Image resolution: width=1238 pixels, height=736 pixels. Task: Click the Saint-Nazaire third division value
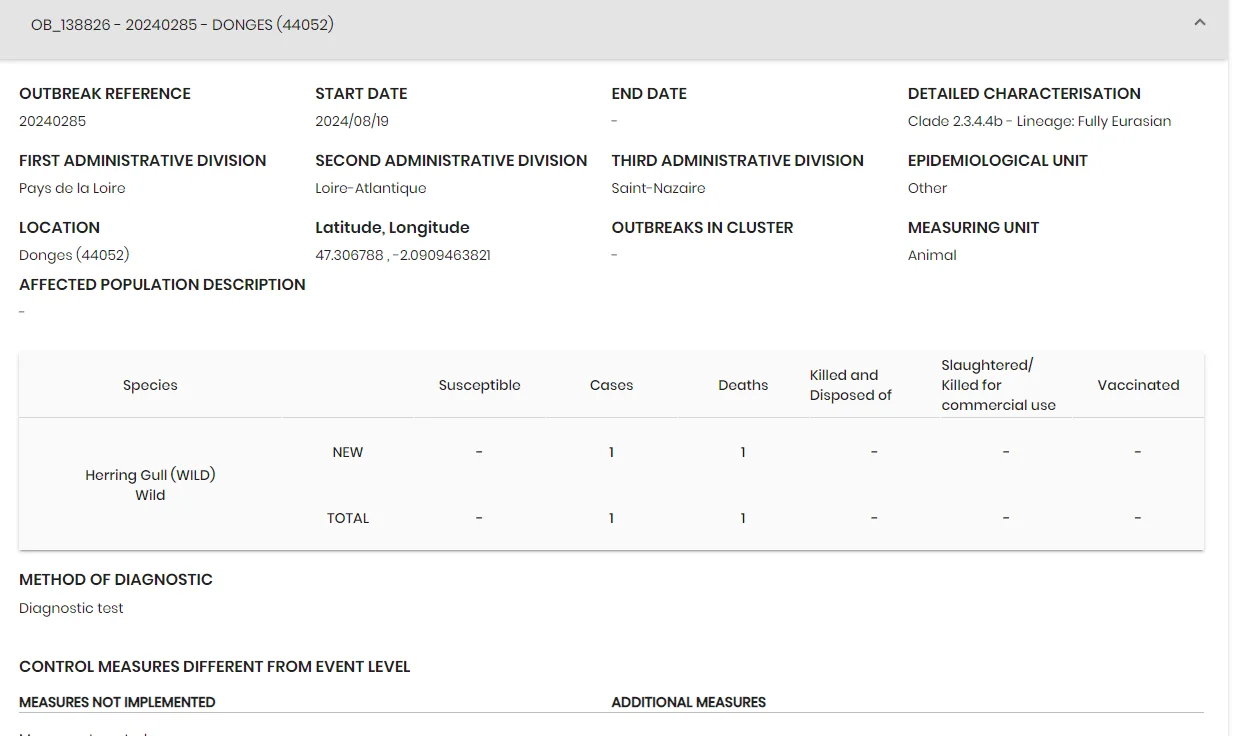[658, 188]
